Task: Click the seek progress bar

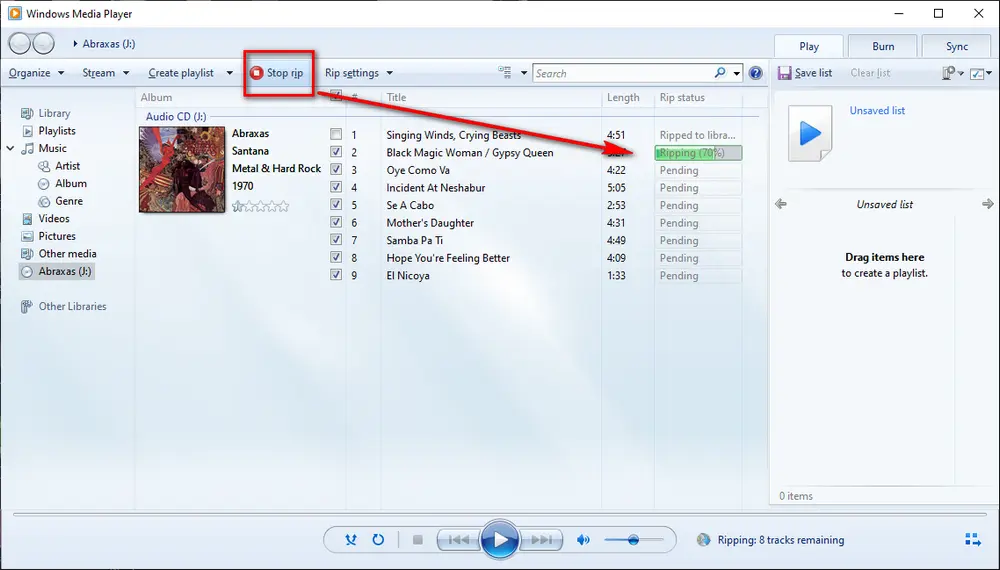Action: click(x=499, y=513)
